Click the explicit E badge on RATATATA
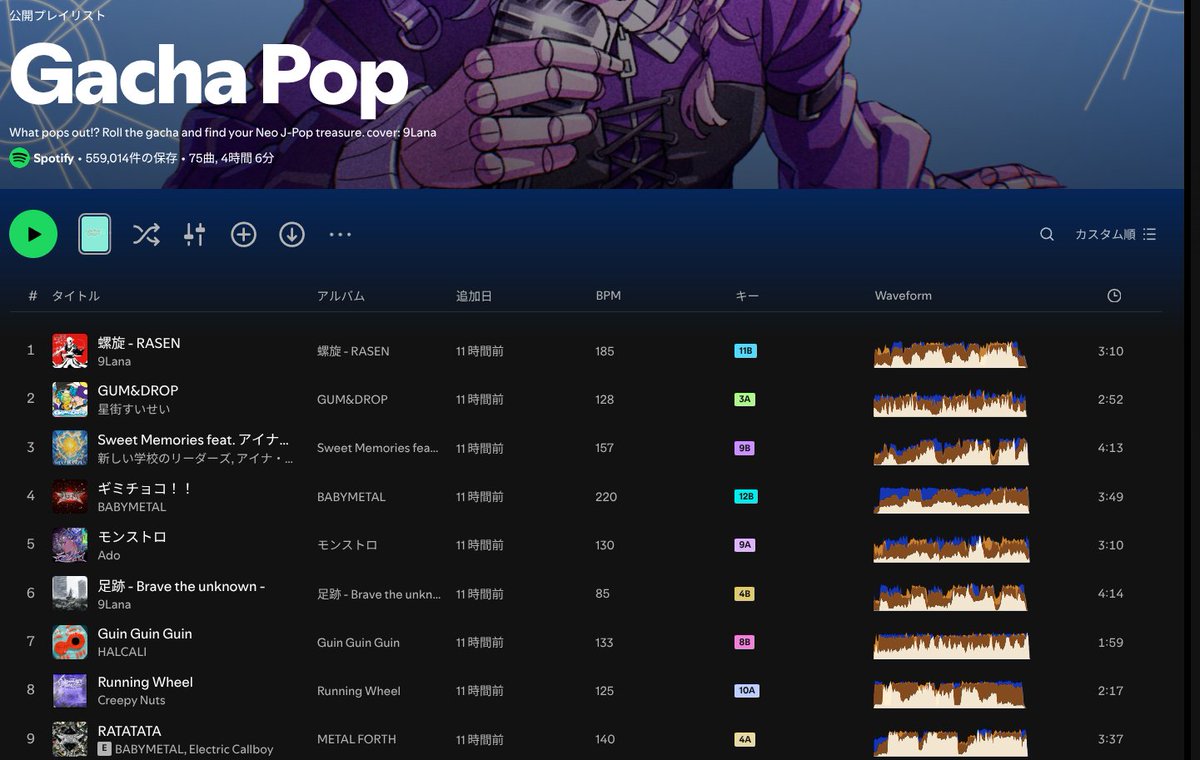 pos(104,748)
